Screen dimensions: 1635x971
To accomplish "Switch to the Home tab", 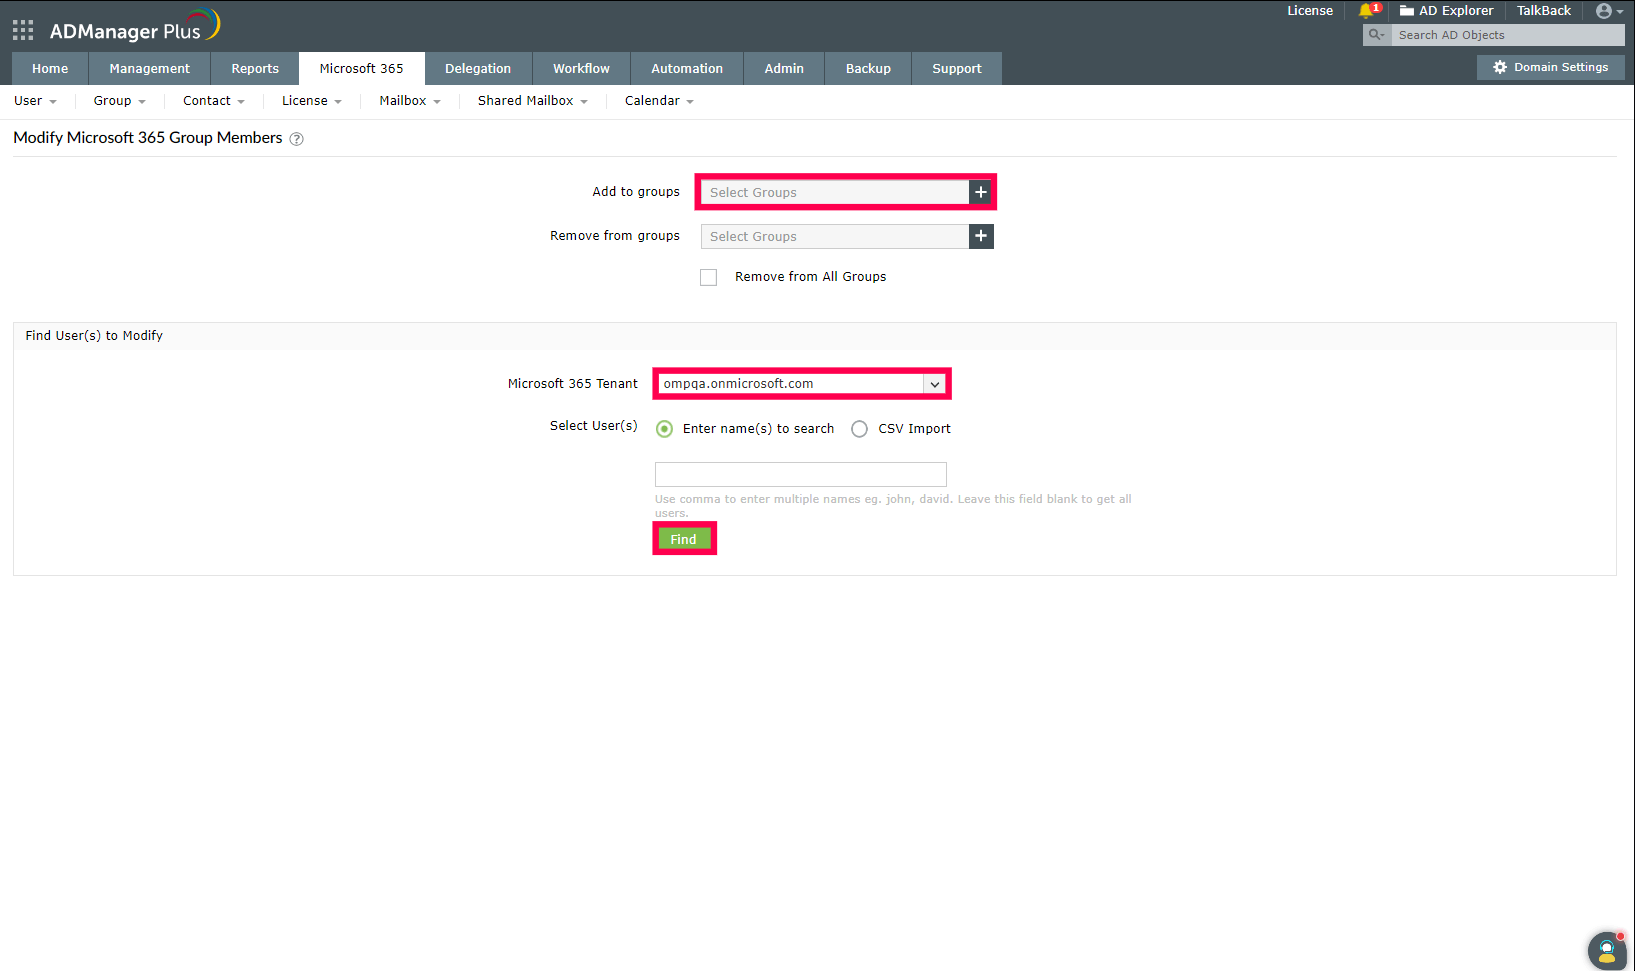I will tap(50, 69).
